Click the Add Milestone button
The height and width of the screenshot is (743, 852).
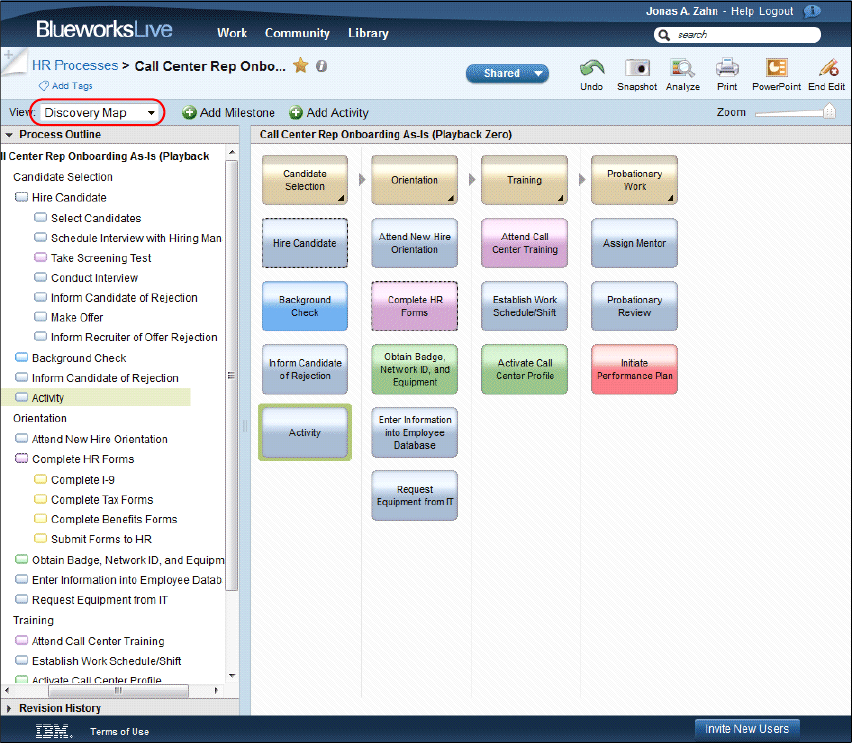(228, 113)
